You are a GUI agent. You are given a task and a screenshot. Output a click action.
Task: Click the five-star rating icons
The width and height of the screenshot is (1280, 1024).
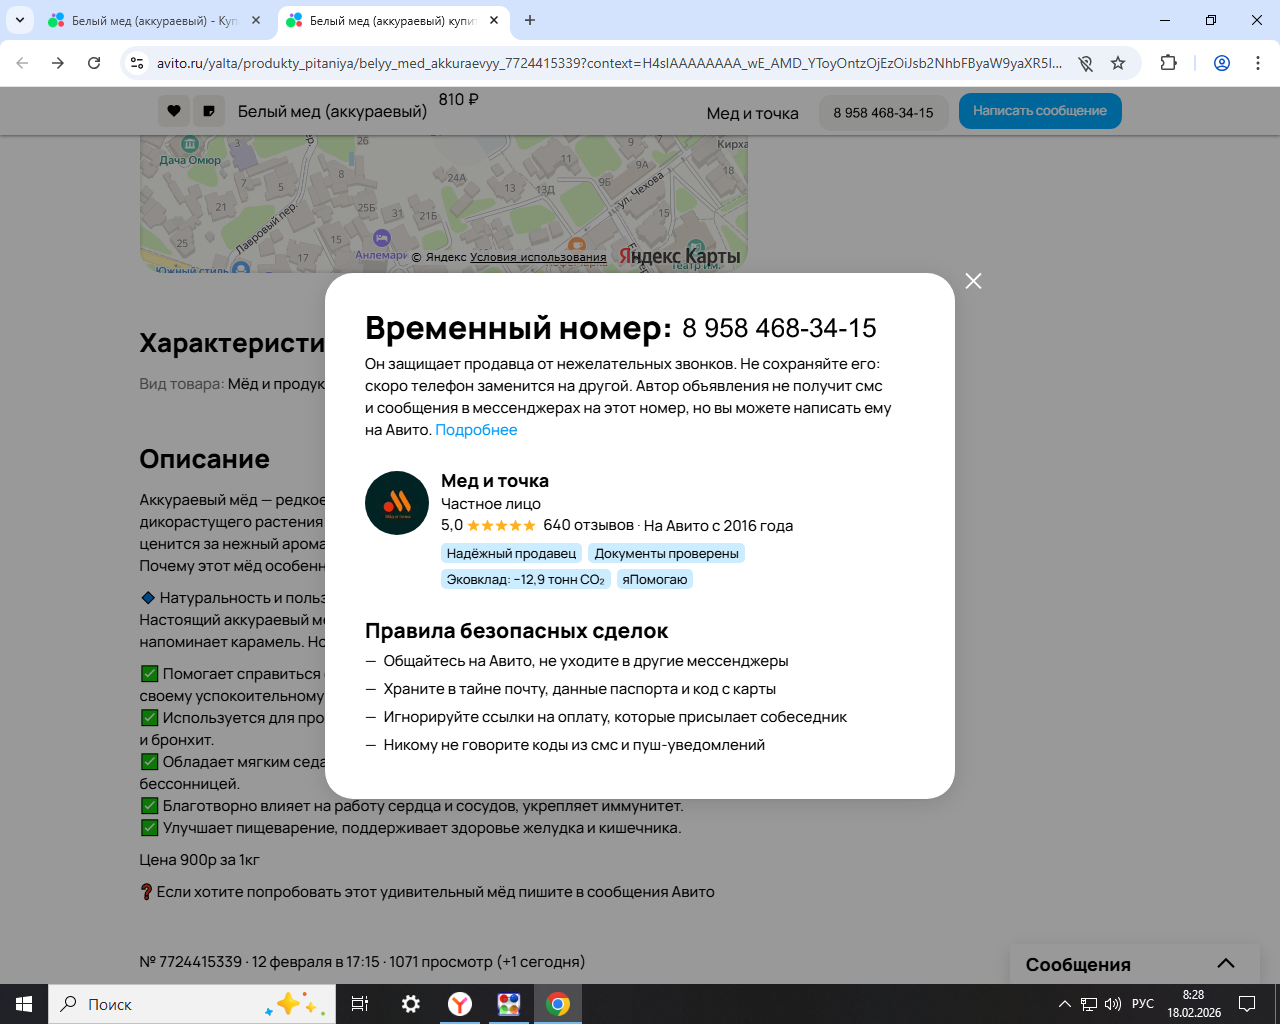[501, 525]
